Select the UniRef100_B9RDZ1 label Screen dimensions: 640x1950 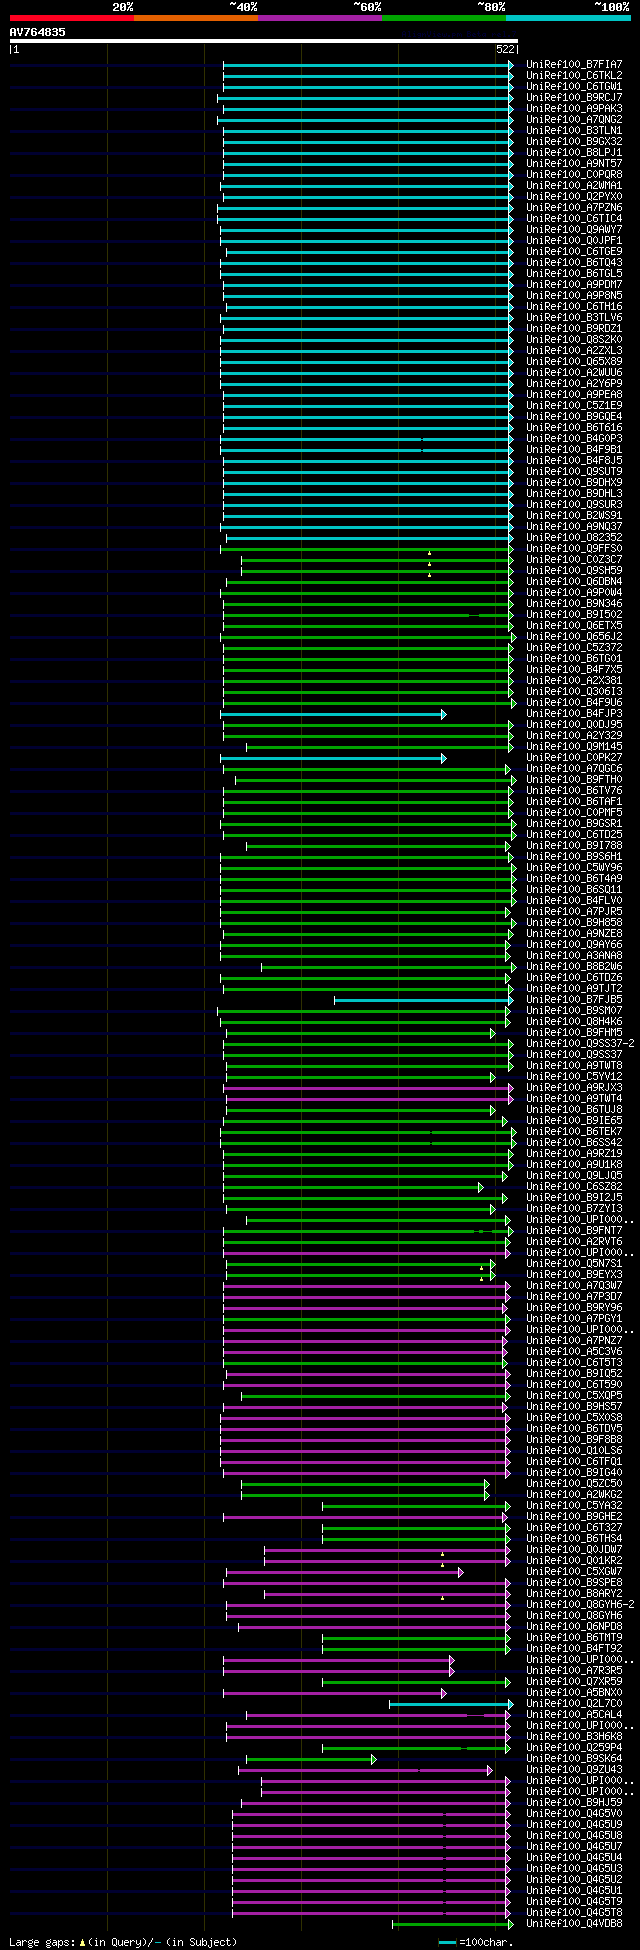tap(574, 328)
